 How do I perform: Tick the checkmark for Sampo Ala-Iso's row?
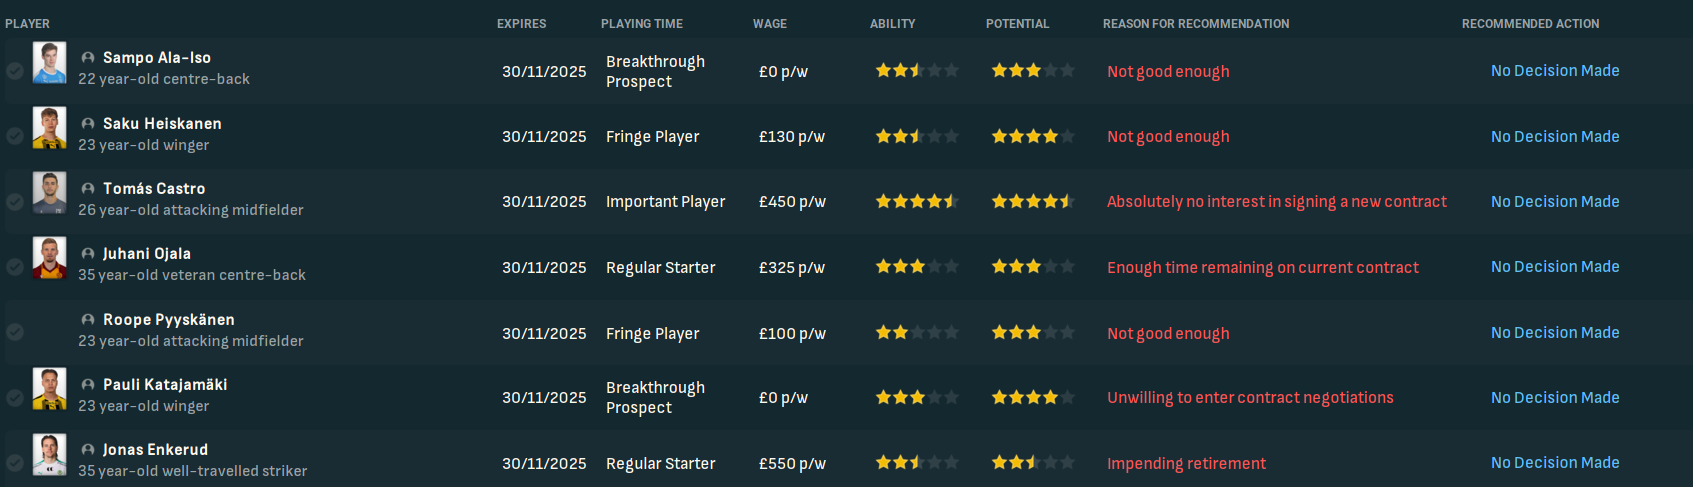(15, 71)
